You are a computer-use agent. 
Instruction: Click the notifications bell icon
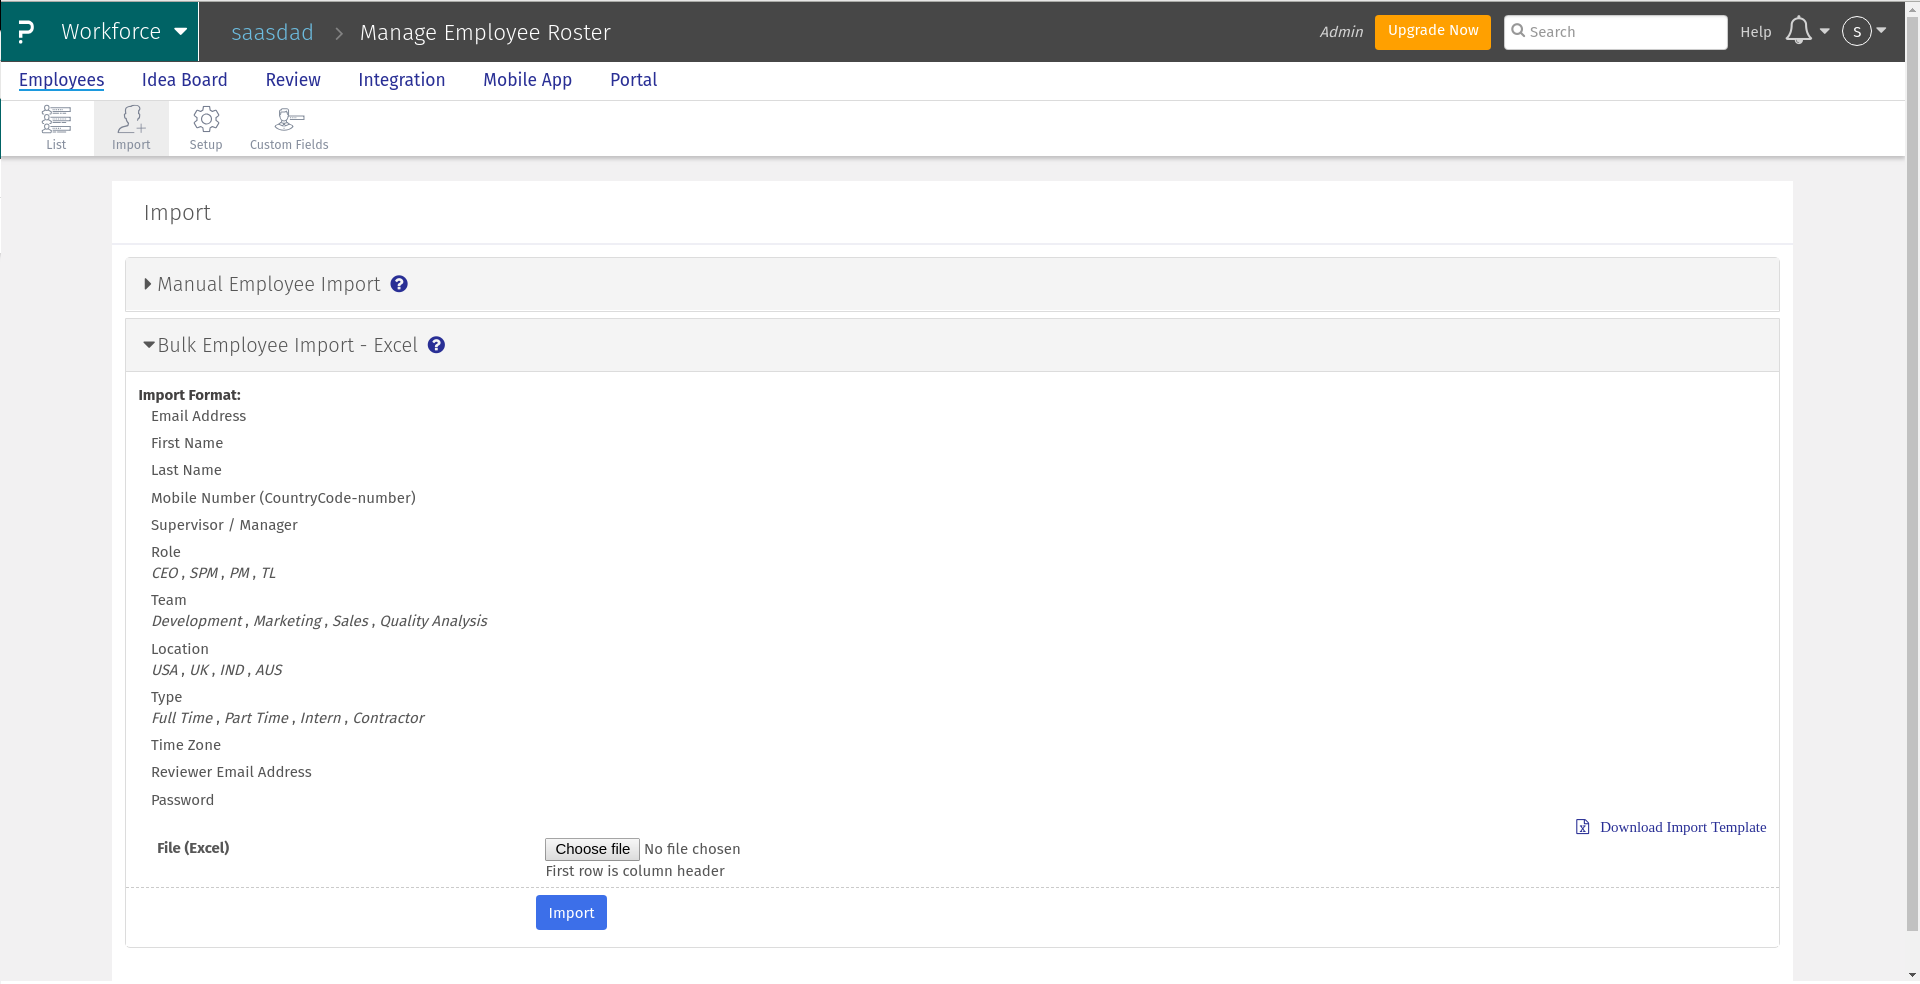click(x=1799, y=31)
